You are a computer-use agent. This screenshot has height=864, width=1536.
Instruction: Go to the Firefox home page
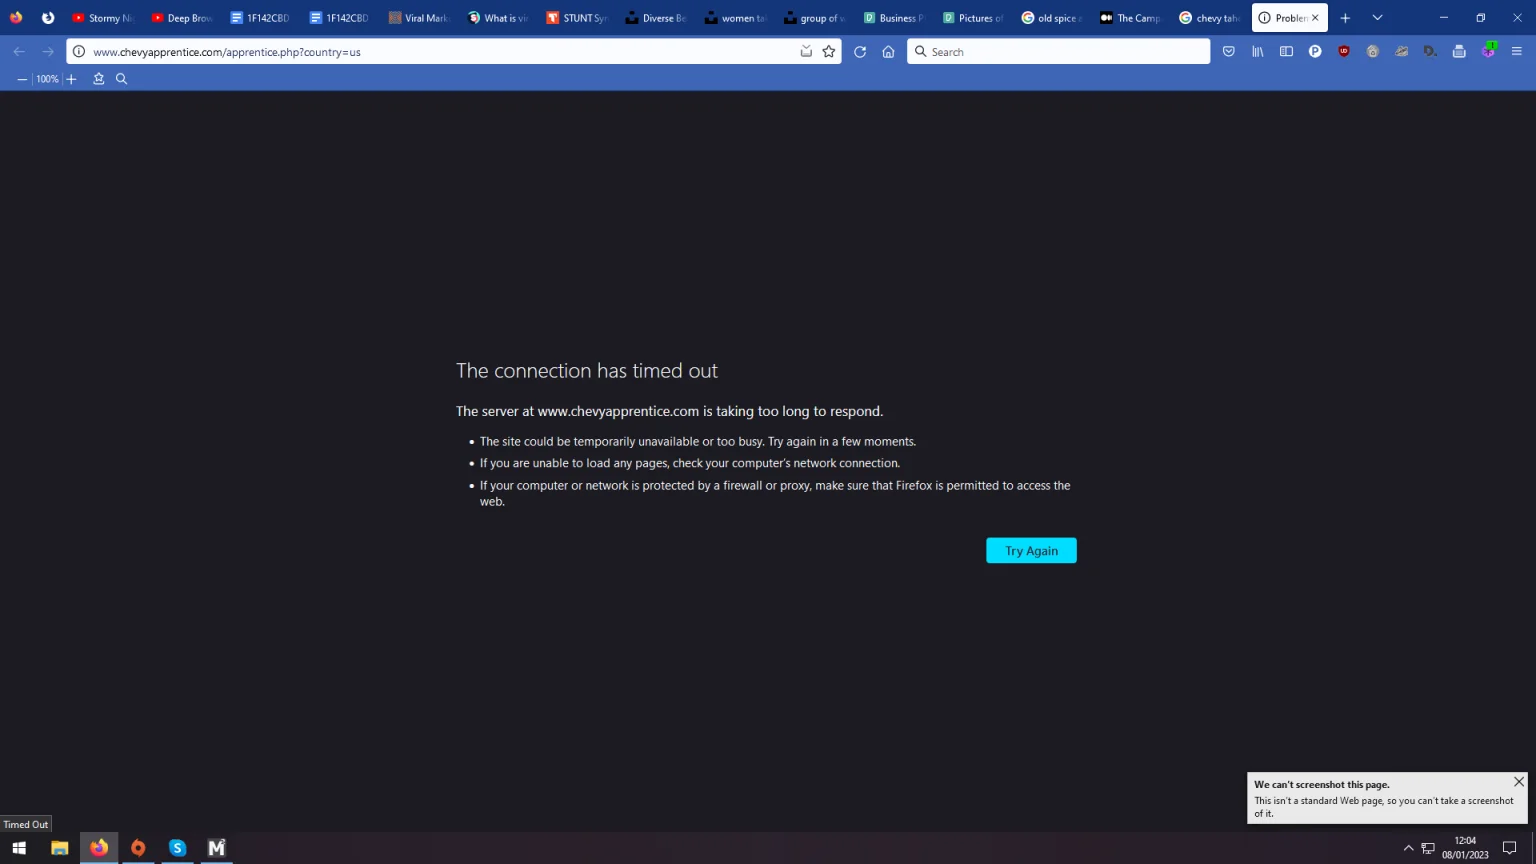pyautogui.click(x=888, y=52)
